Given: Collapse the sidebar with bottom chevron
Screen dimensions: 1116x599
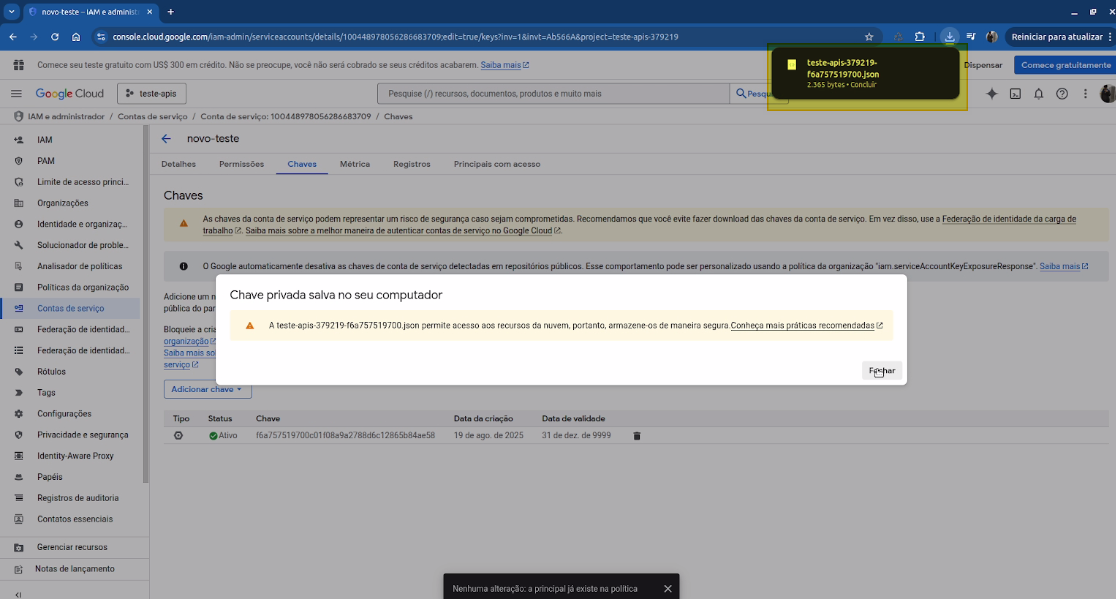Looking at the screenshot, I should [18, 594].
